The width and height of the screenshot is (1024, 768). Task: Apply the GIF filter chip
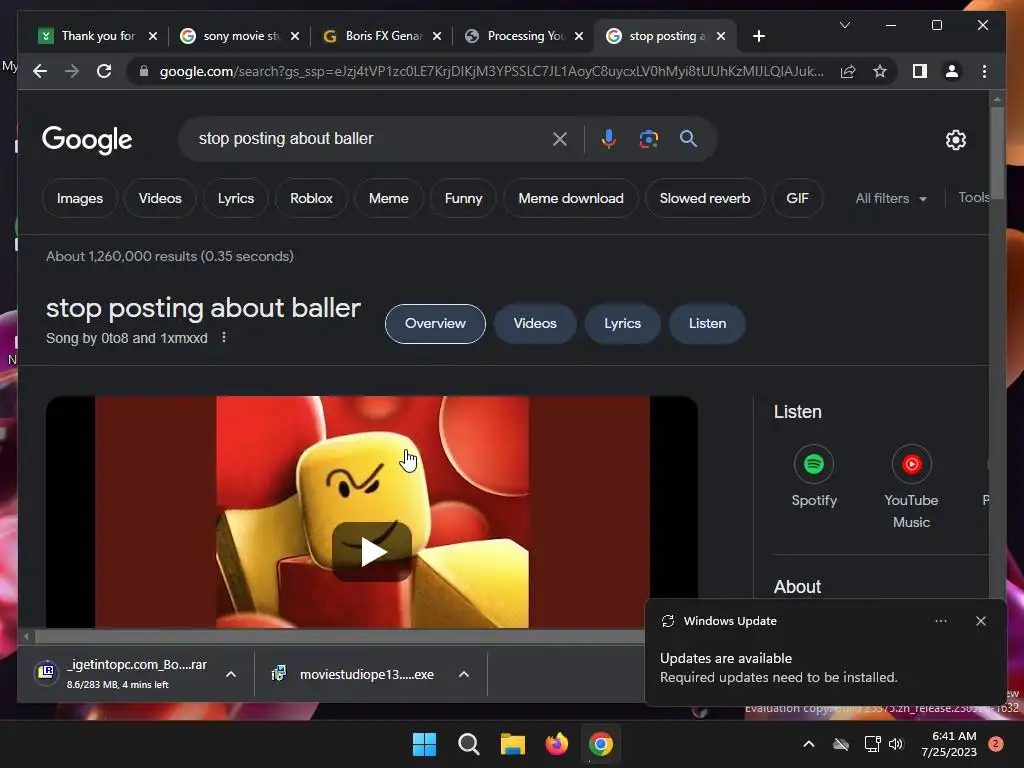tap(797, 199)
